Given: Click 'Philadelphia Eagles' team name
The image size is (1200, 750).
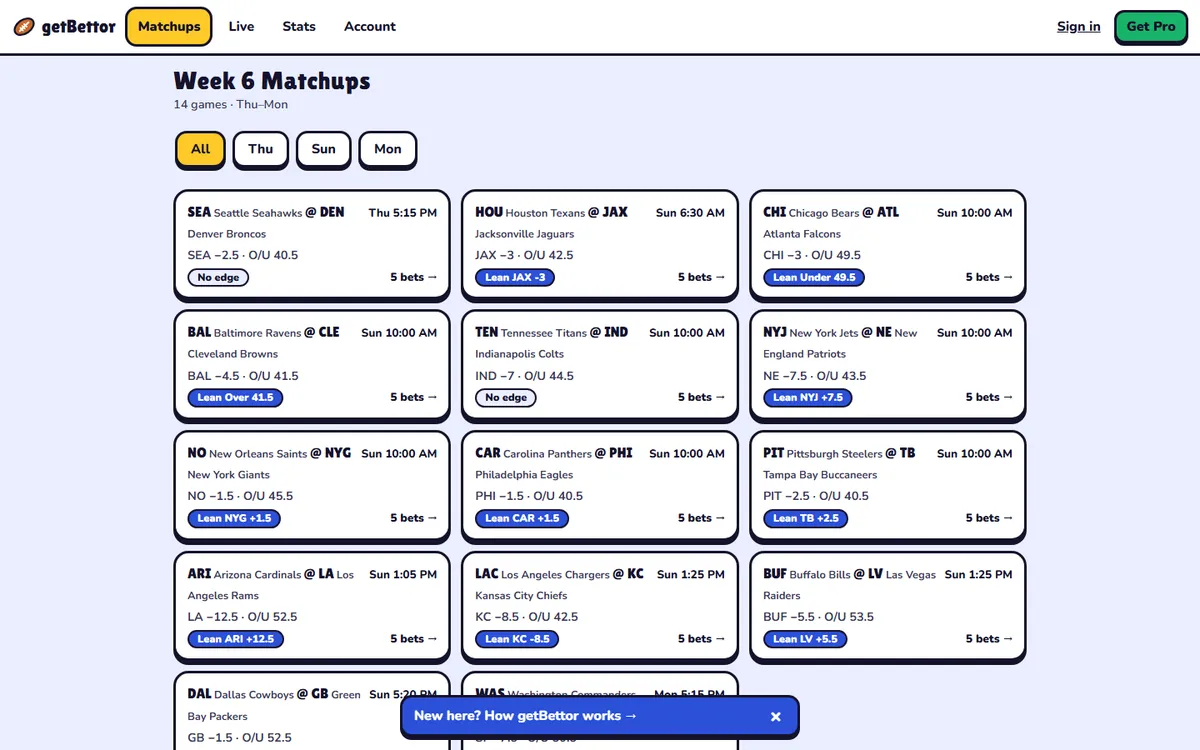Looking at the screenshot, I should point(525,475).
